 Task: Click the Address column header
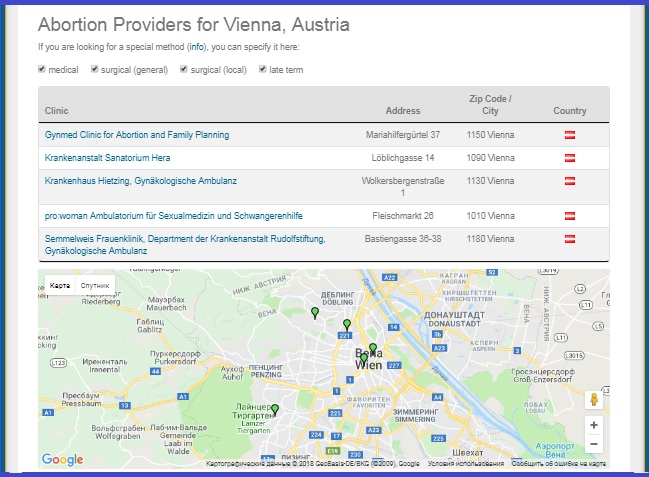pyautogui.click(x=403, y=111)
